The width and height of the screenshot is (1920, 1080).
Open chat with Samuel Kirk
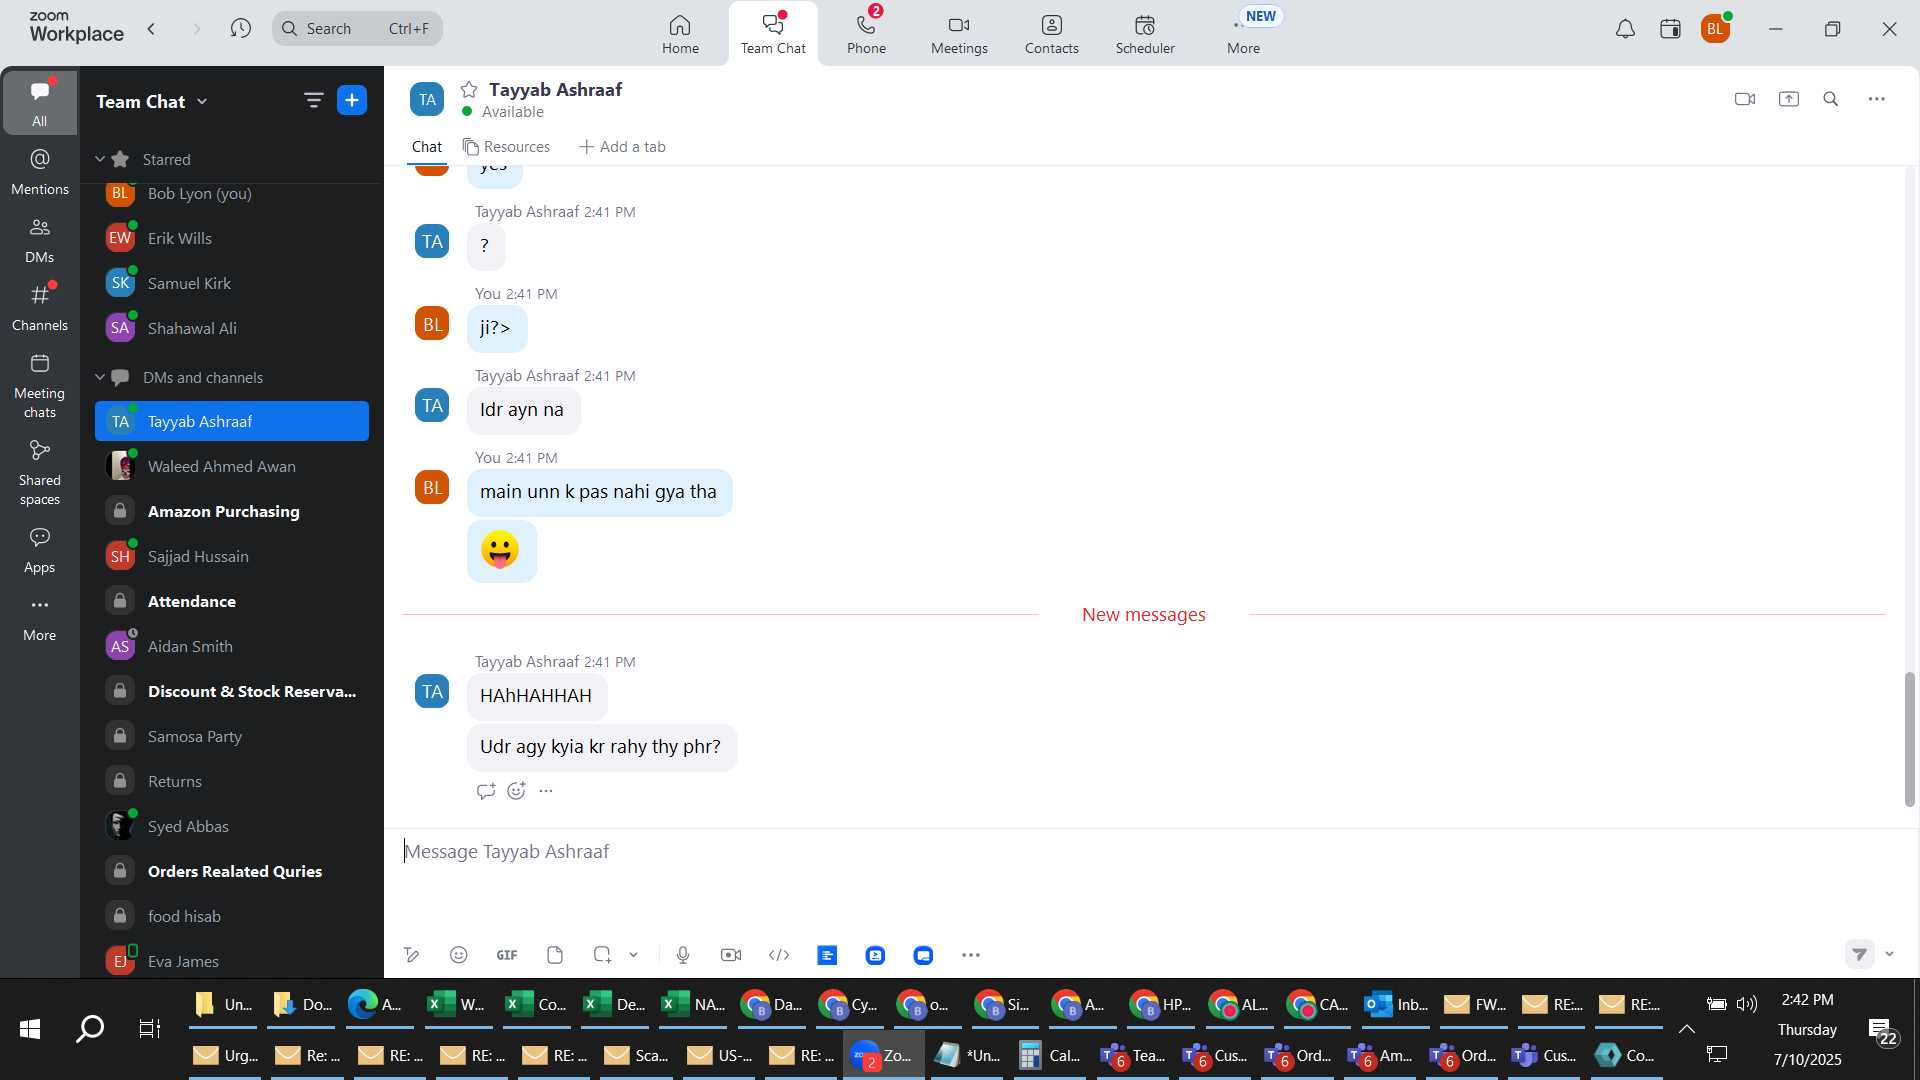[x=232, y=283]
